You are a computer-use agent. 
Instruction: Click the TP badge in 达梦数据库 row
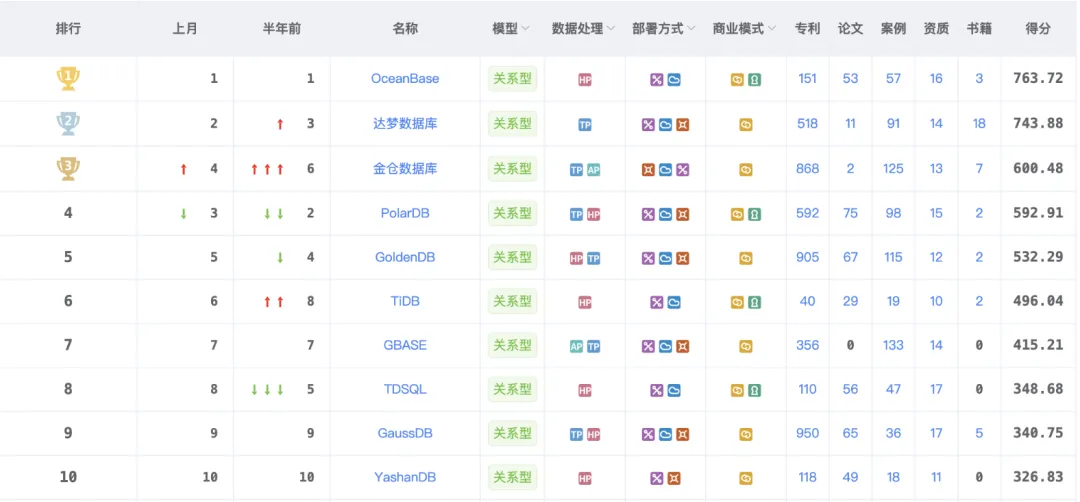click(x=585, y=125)
